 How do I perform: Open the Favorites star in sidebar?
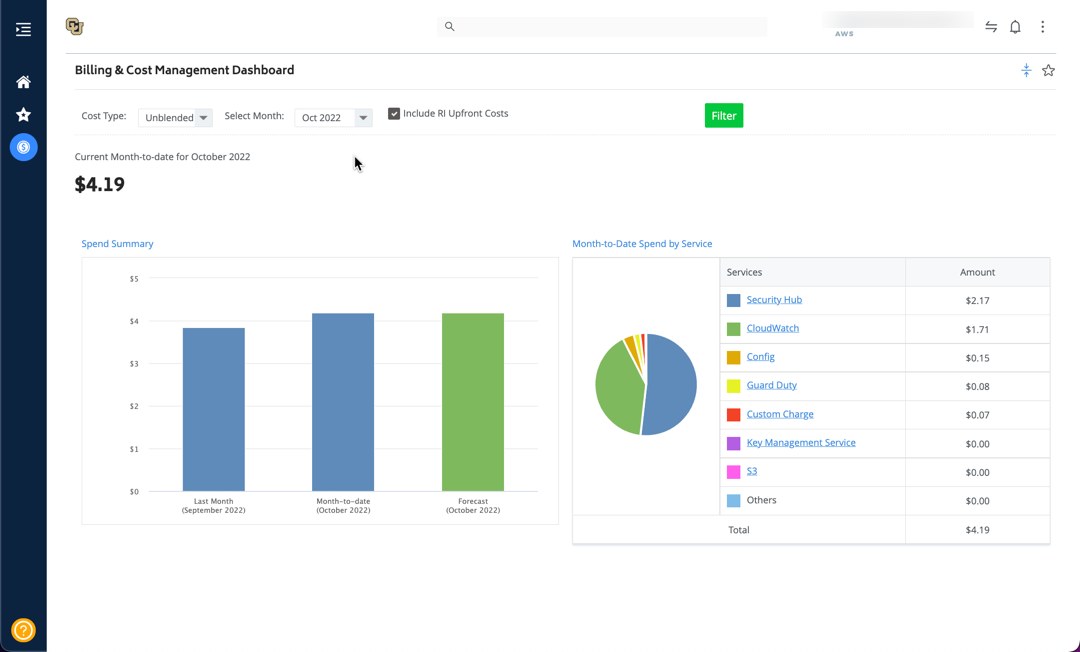click(23, 114)
